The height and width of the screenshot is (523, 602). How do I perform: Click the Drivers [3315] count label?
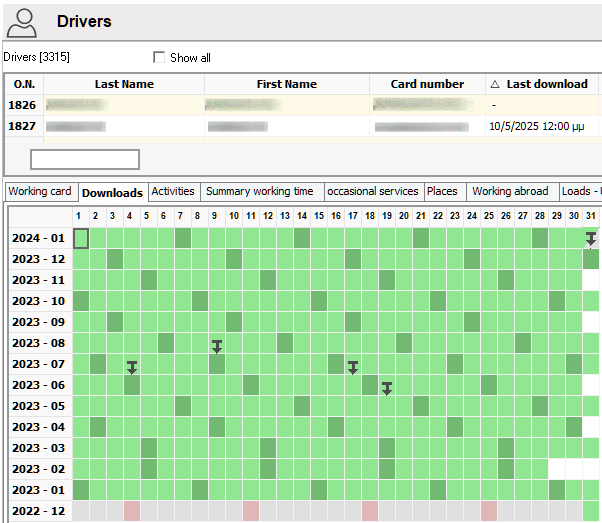(x=36, y=57)
